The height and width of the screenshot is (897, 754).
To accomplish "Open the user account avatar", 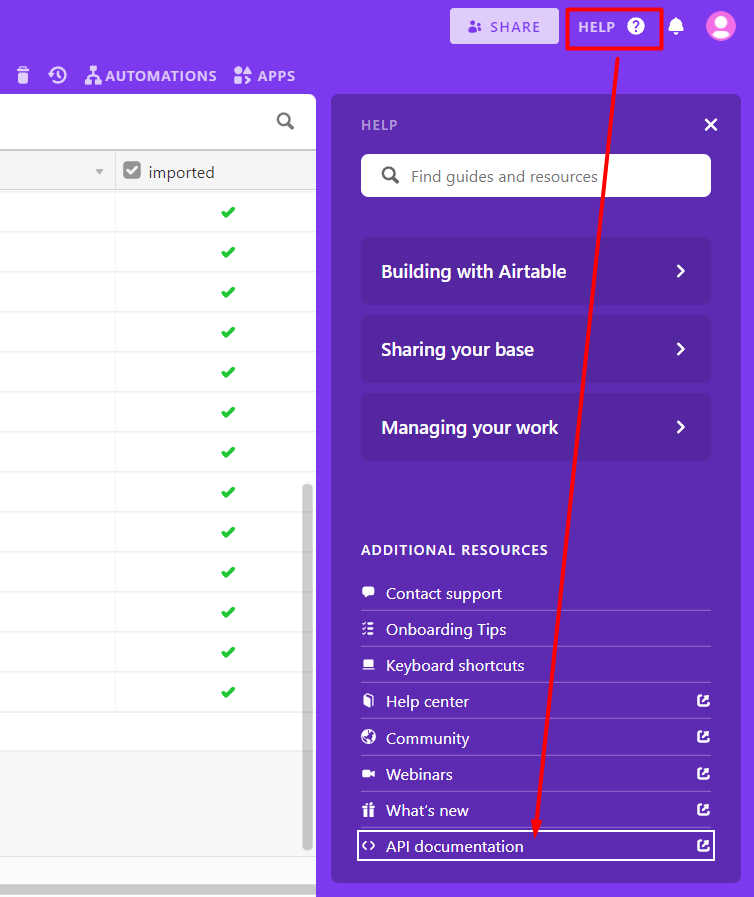I will 720,26.
